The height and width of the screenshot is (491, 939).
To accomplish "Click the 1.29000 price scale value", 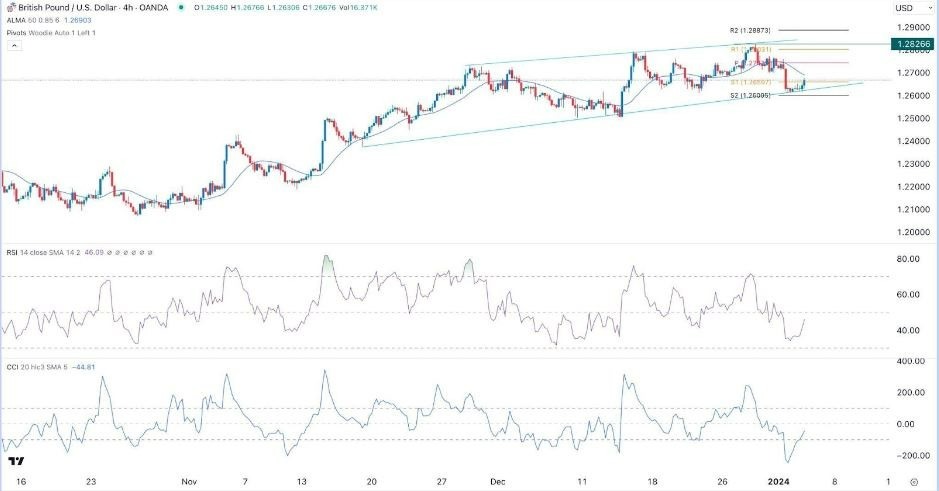I will tap(913, 27).
